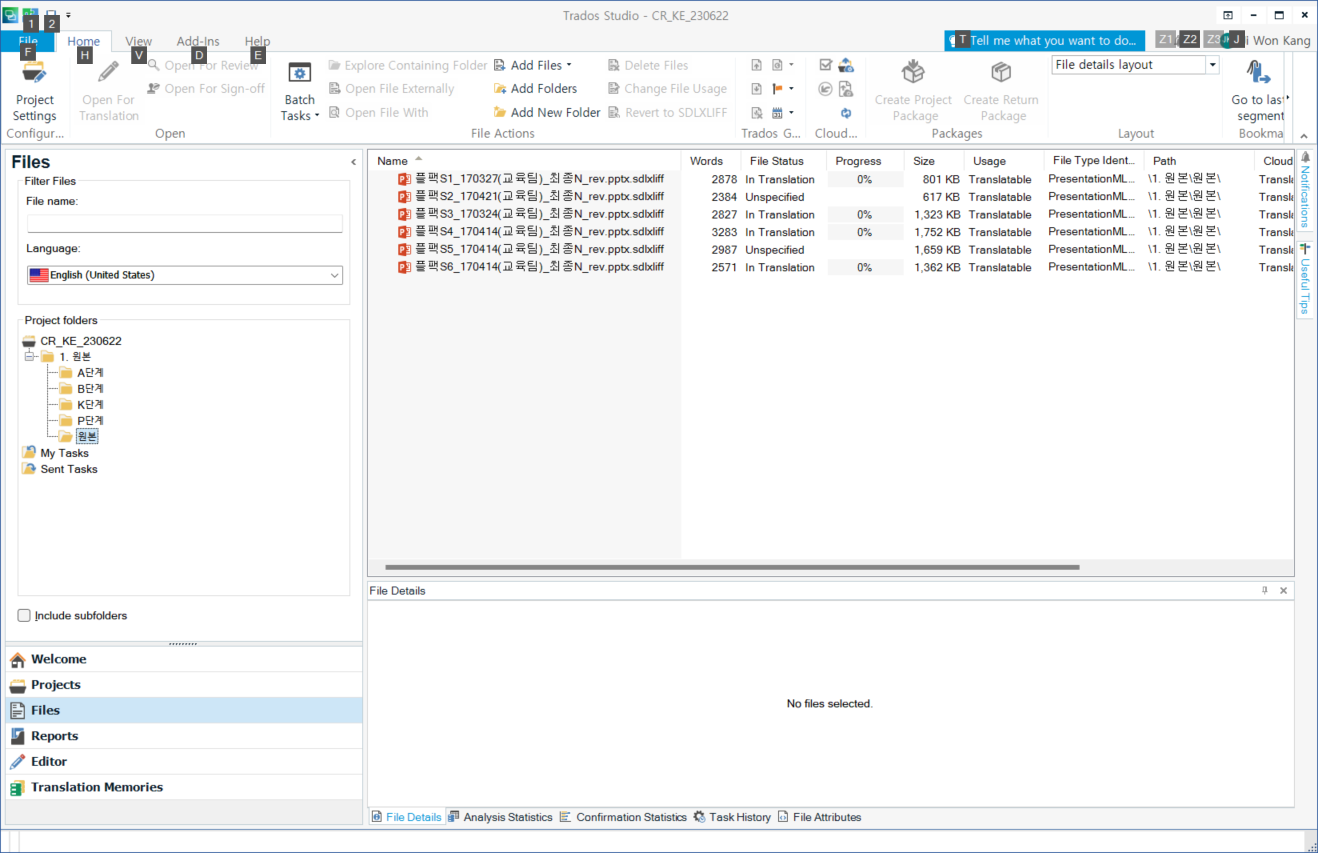The width and height of the screenshot is (1318, 853).
Task: Click the Tell me what you want to do box
Action: 1045,41
